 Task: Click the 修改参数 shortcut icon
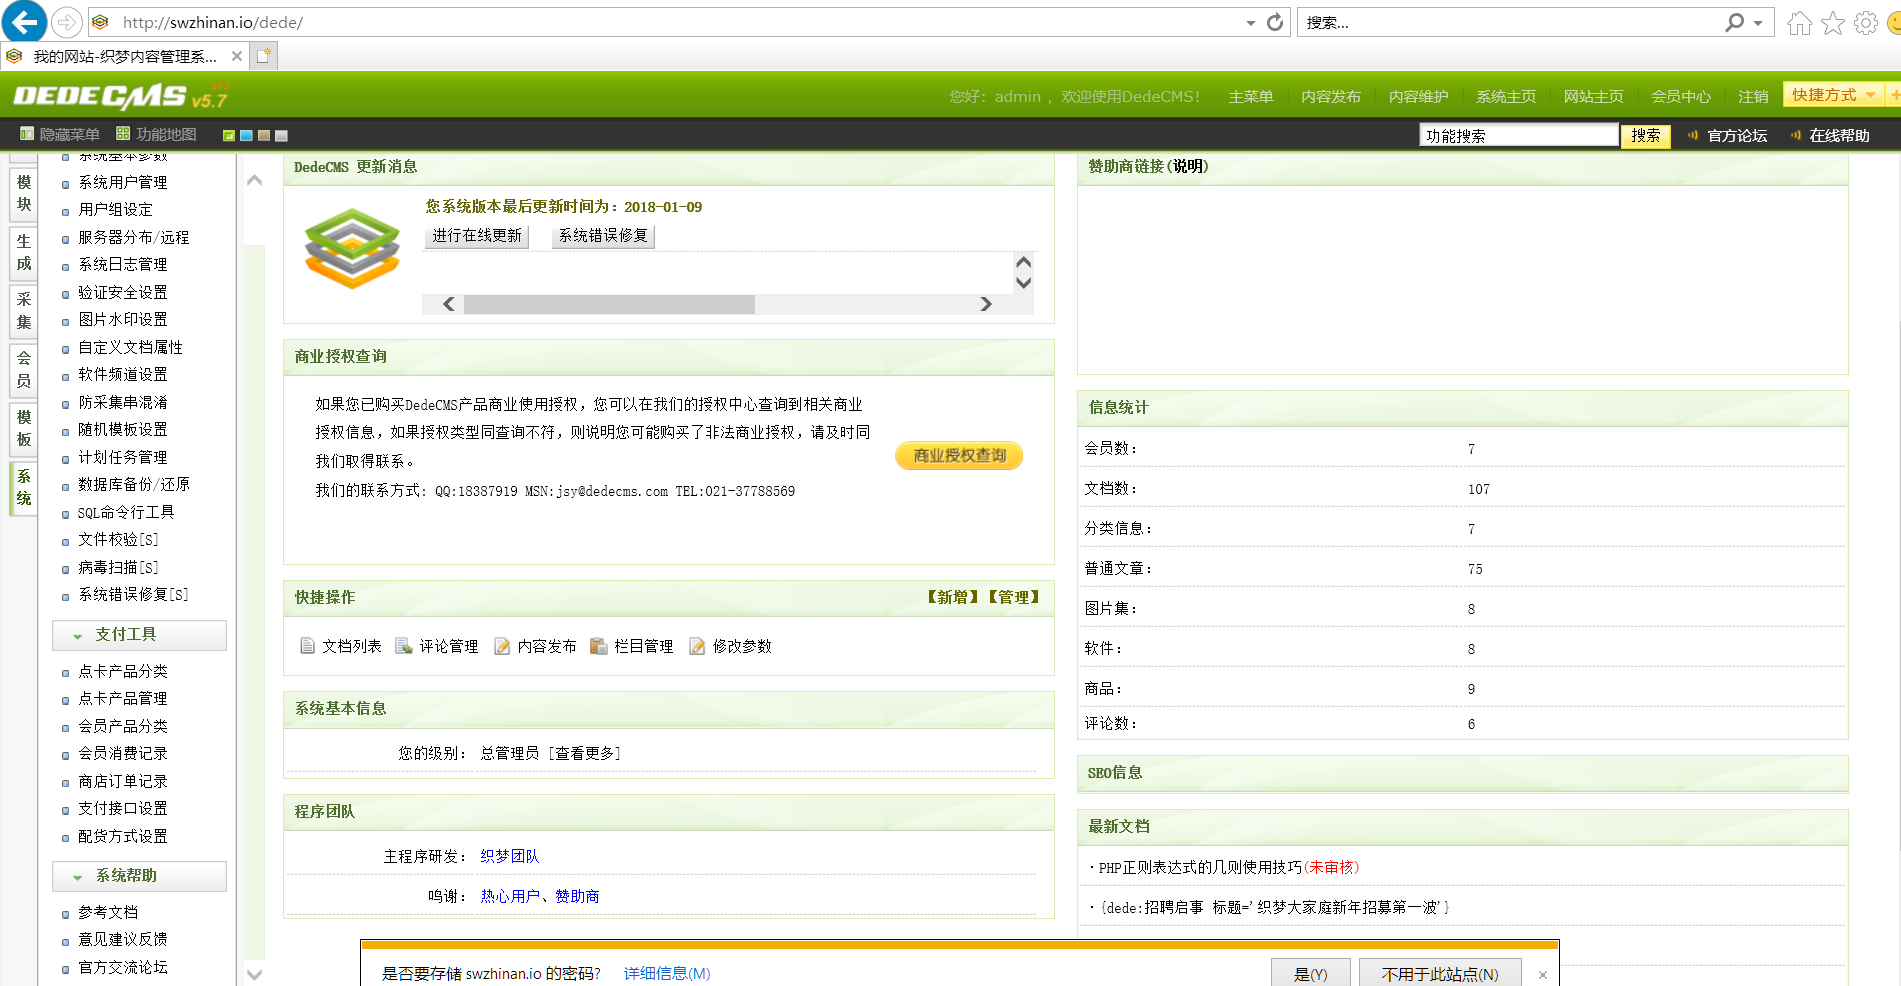click(697, 646)
